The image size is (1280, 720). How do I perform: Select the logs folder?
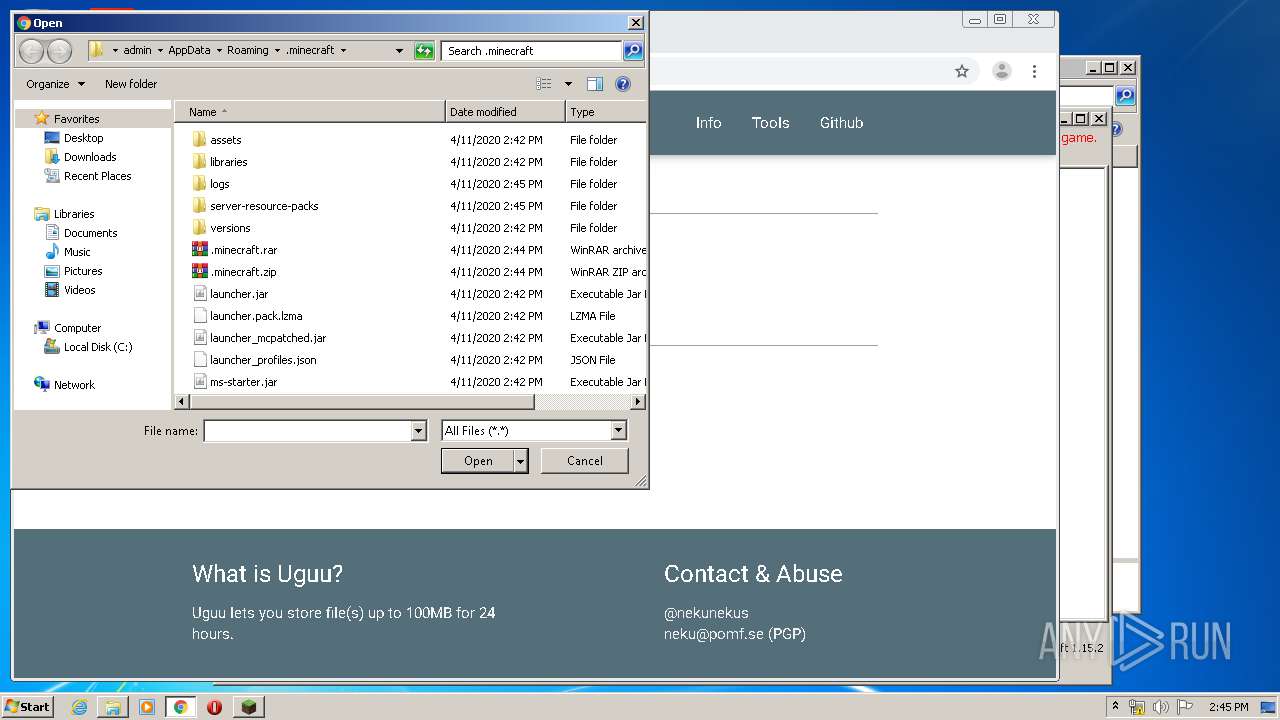pyautogui.click(x=220, y=184)
